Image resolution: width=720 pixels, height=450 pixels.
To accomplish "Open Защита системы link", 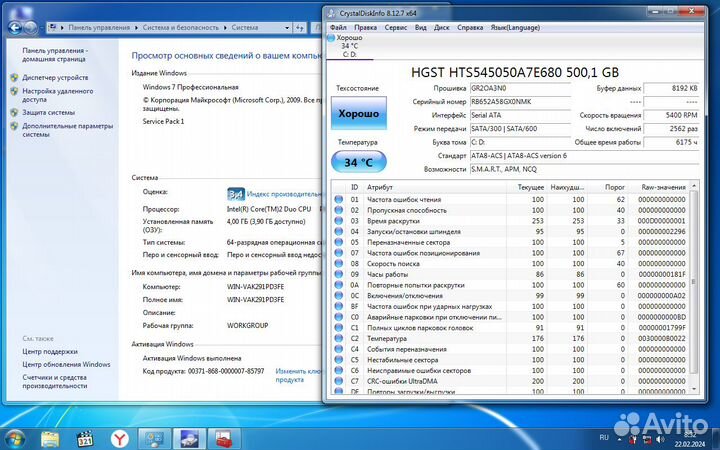I will (x=48, y=112).
